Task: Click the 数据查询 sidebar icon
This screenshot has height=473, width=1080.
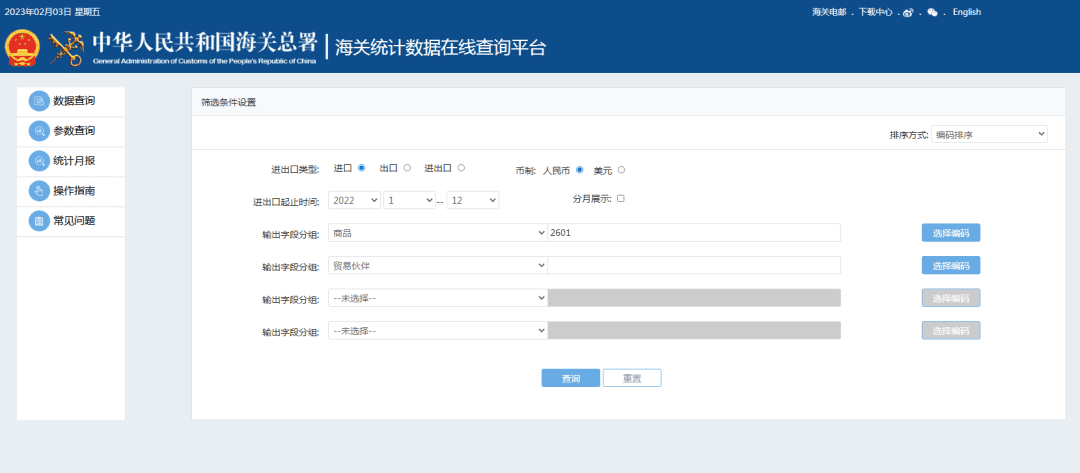Action: pyautogui.click(x=39, y=101)
